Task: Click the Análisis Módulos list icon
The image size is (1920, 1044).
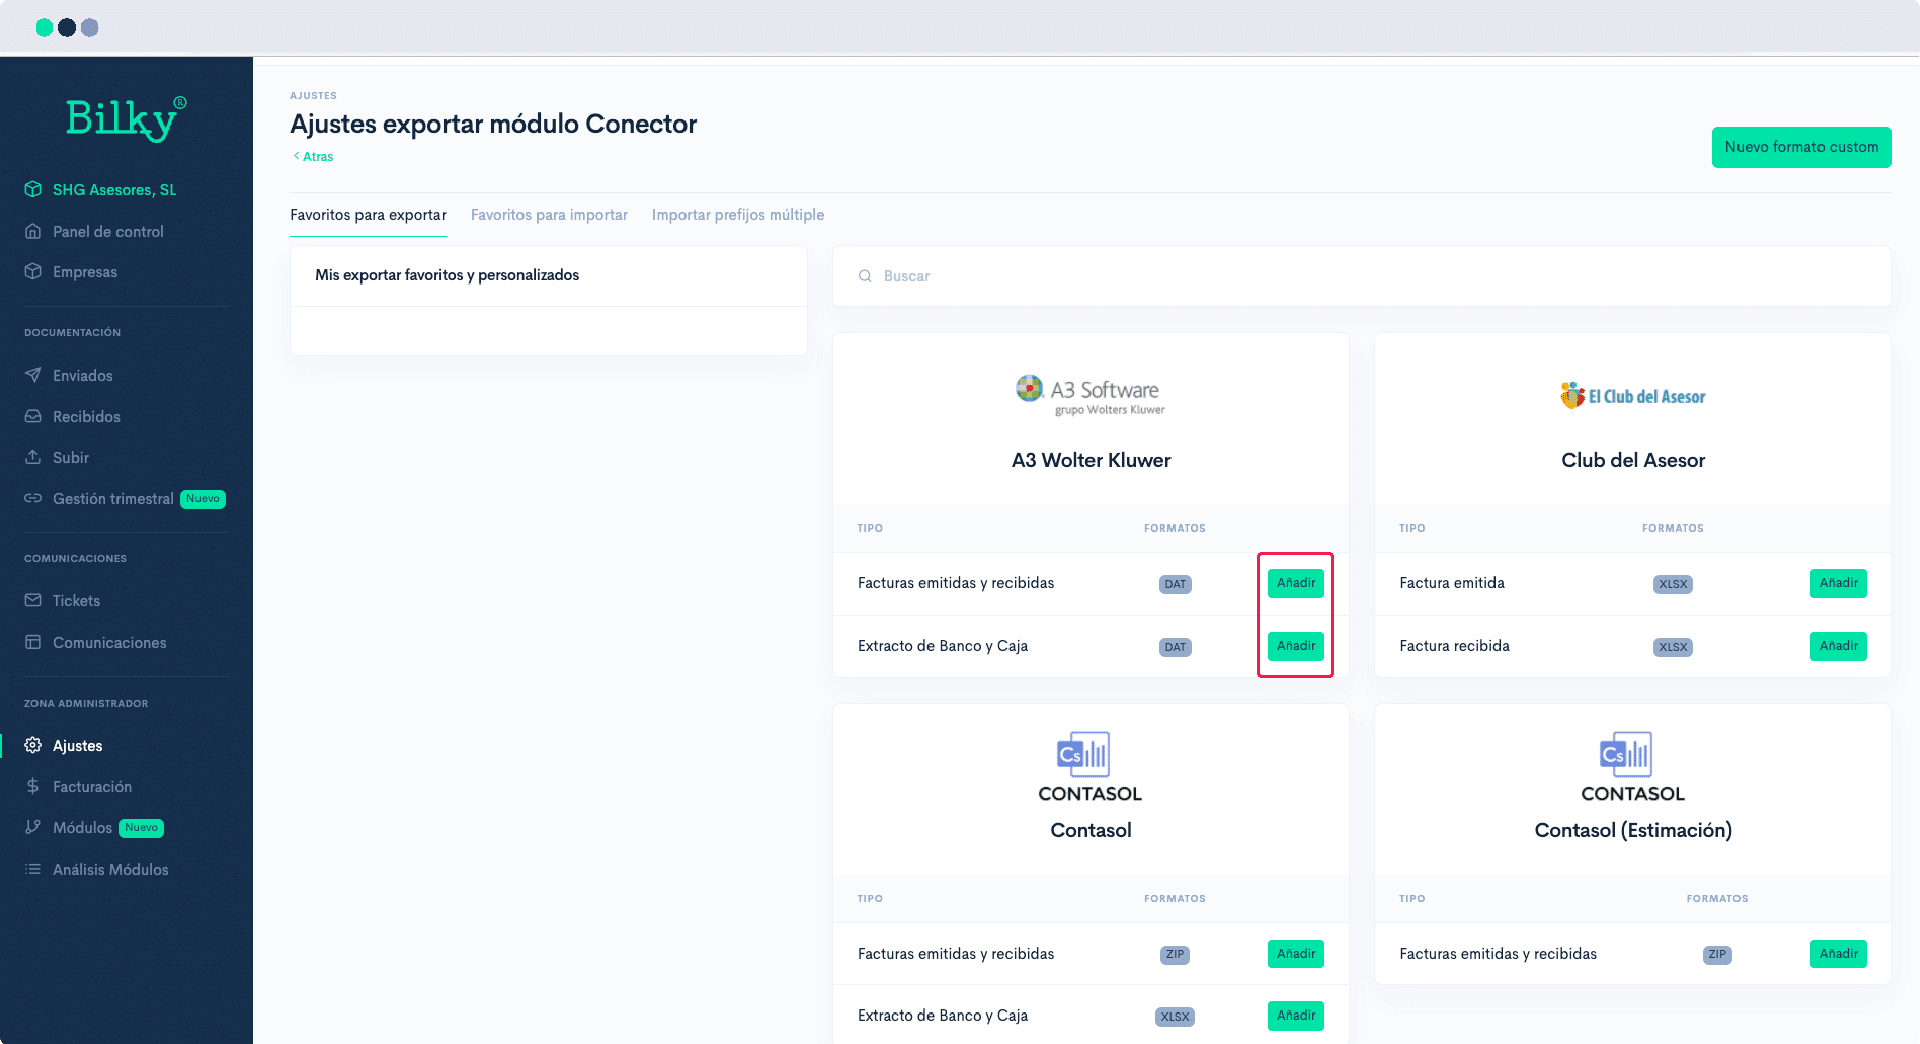Action: coord(33,869)
